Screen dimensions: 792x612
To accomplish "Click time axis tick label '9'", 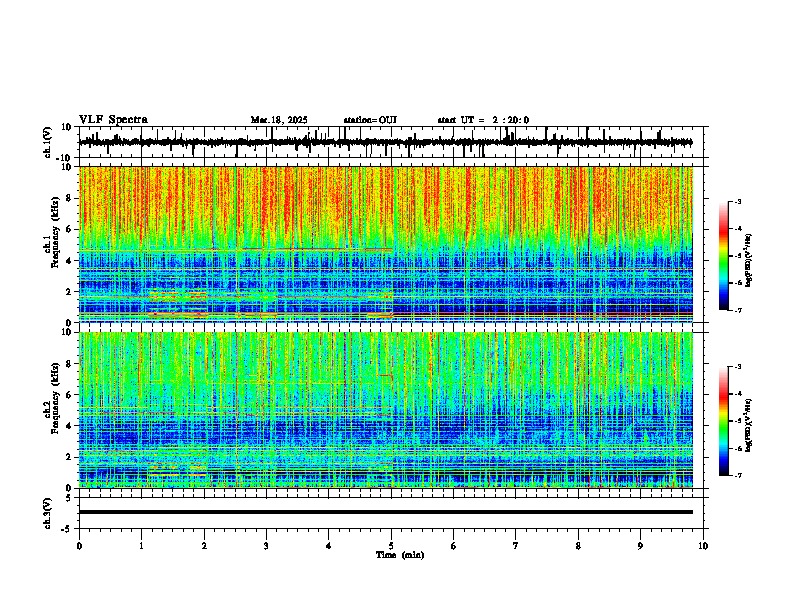I will coord(640,546).
